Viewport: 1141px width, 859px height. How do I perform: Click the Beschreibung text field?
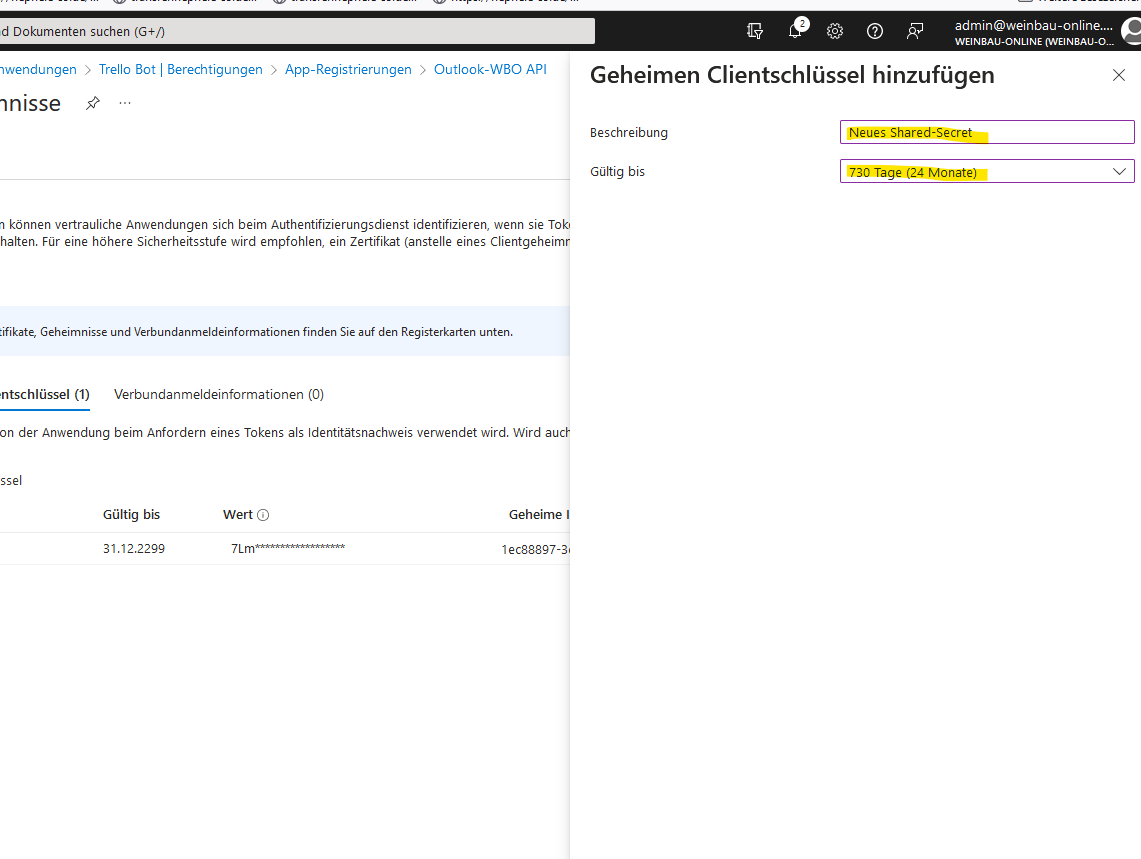click(x=987, y=132)
